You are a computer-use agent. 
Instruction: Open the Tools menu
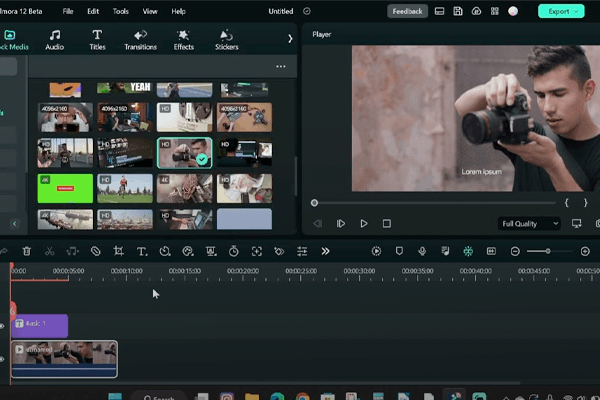point(121,11)
